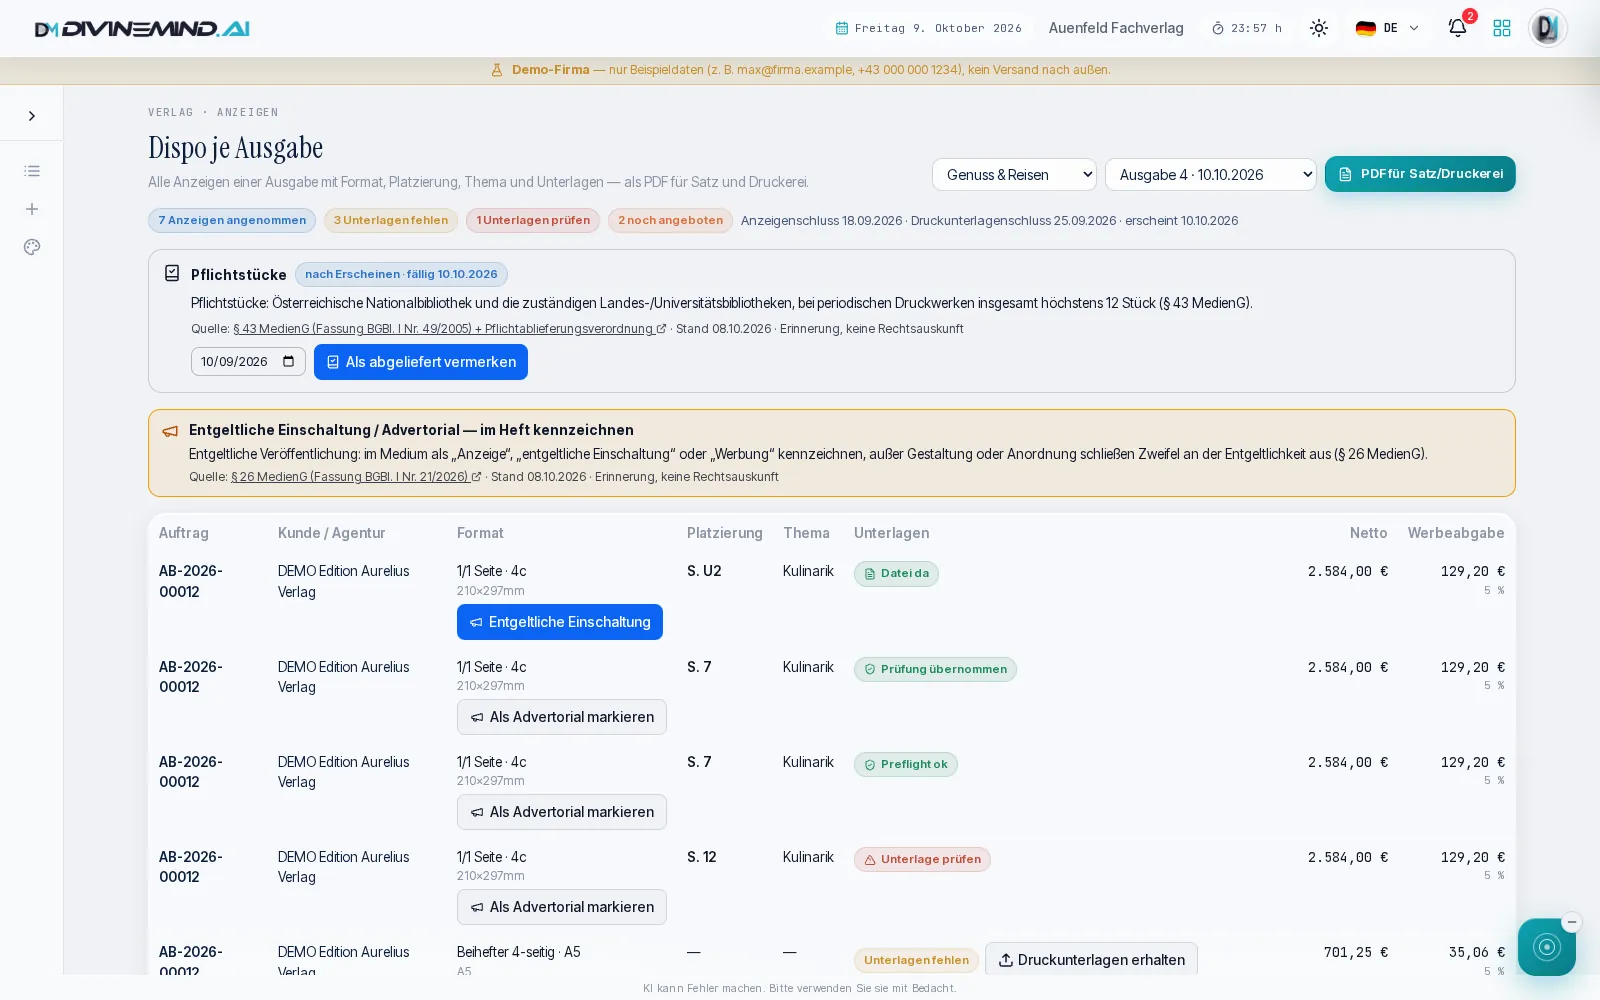Click the Prüfung übernommen status badge
Screen dimensions: 1600x1000
pyautogui.click(x=935, y=669)
